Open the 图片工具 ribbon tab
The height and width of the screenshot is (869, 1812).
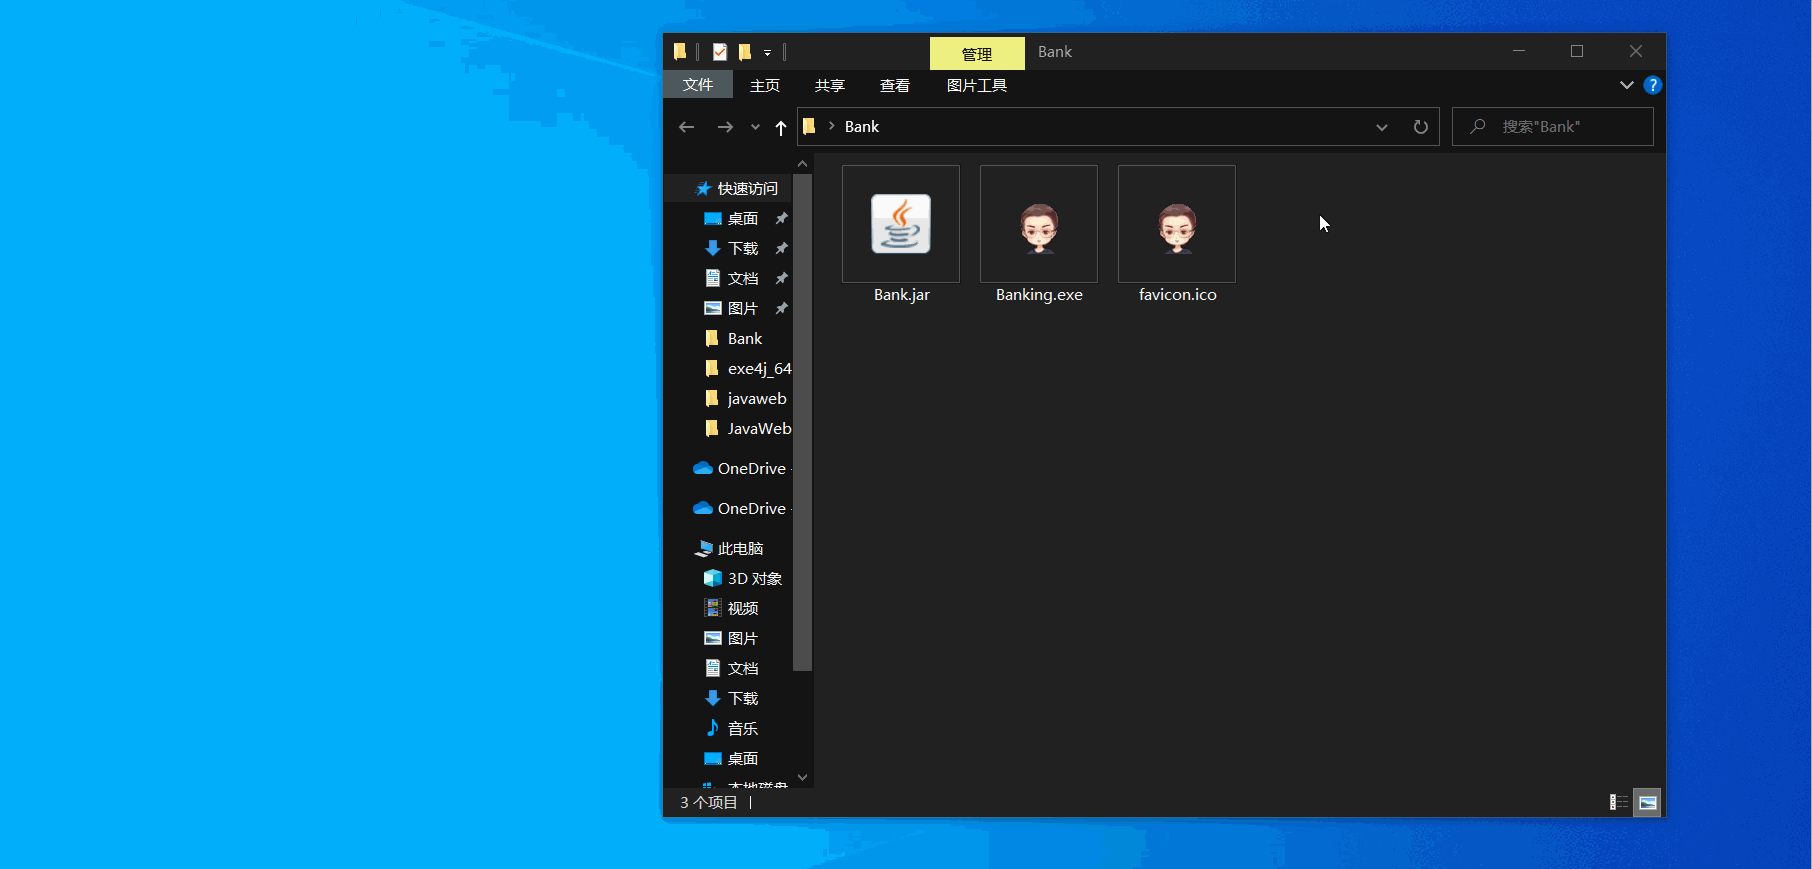[x=977, y=85]
